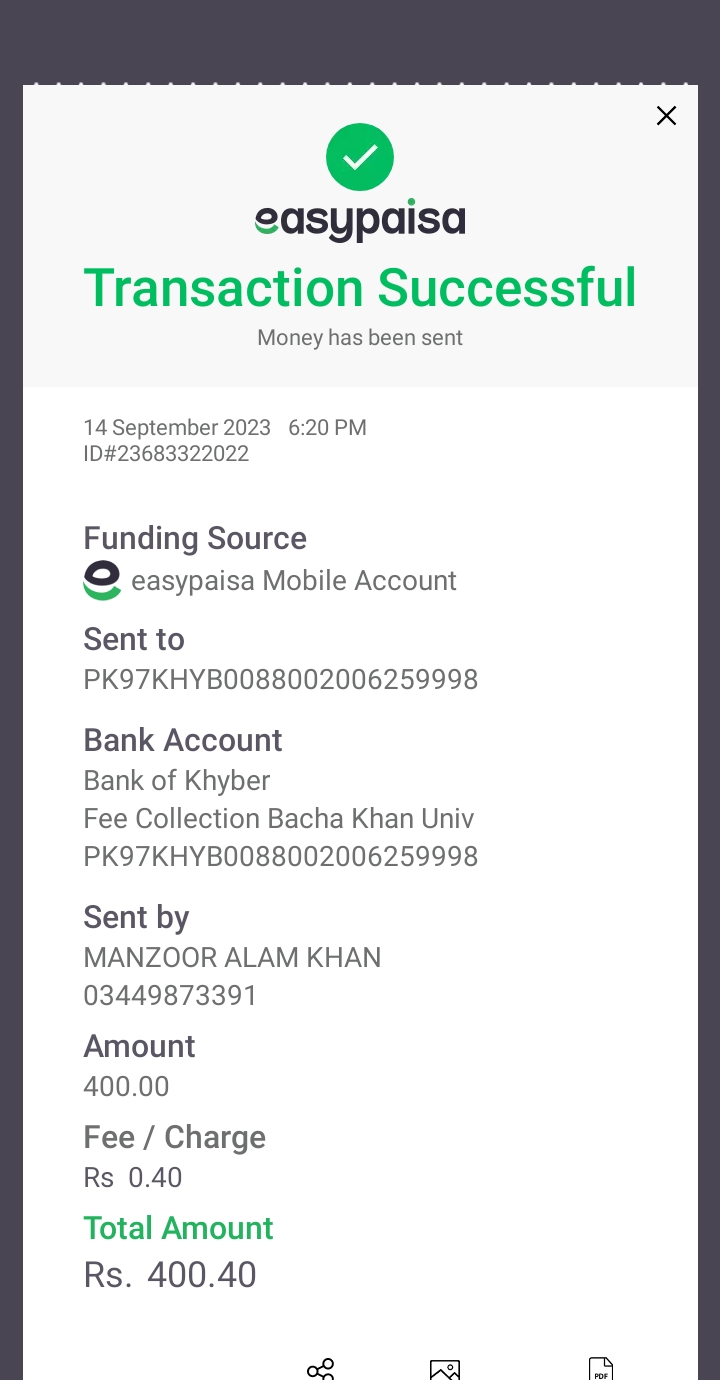Tap Bank of Khyber text
This screenshot has height=1380, width=720.
[177, 781]
